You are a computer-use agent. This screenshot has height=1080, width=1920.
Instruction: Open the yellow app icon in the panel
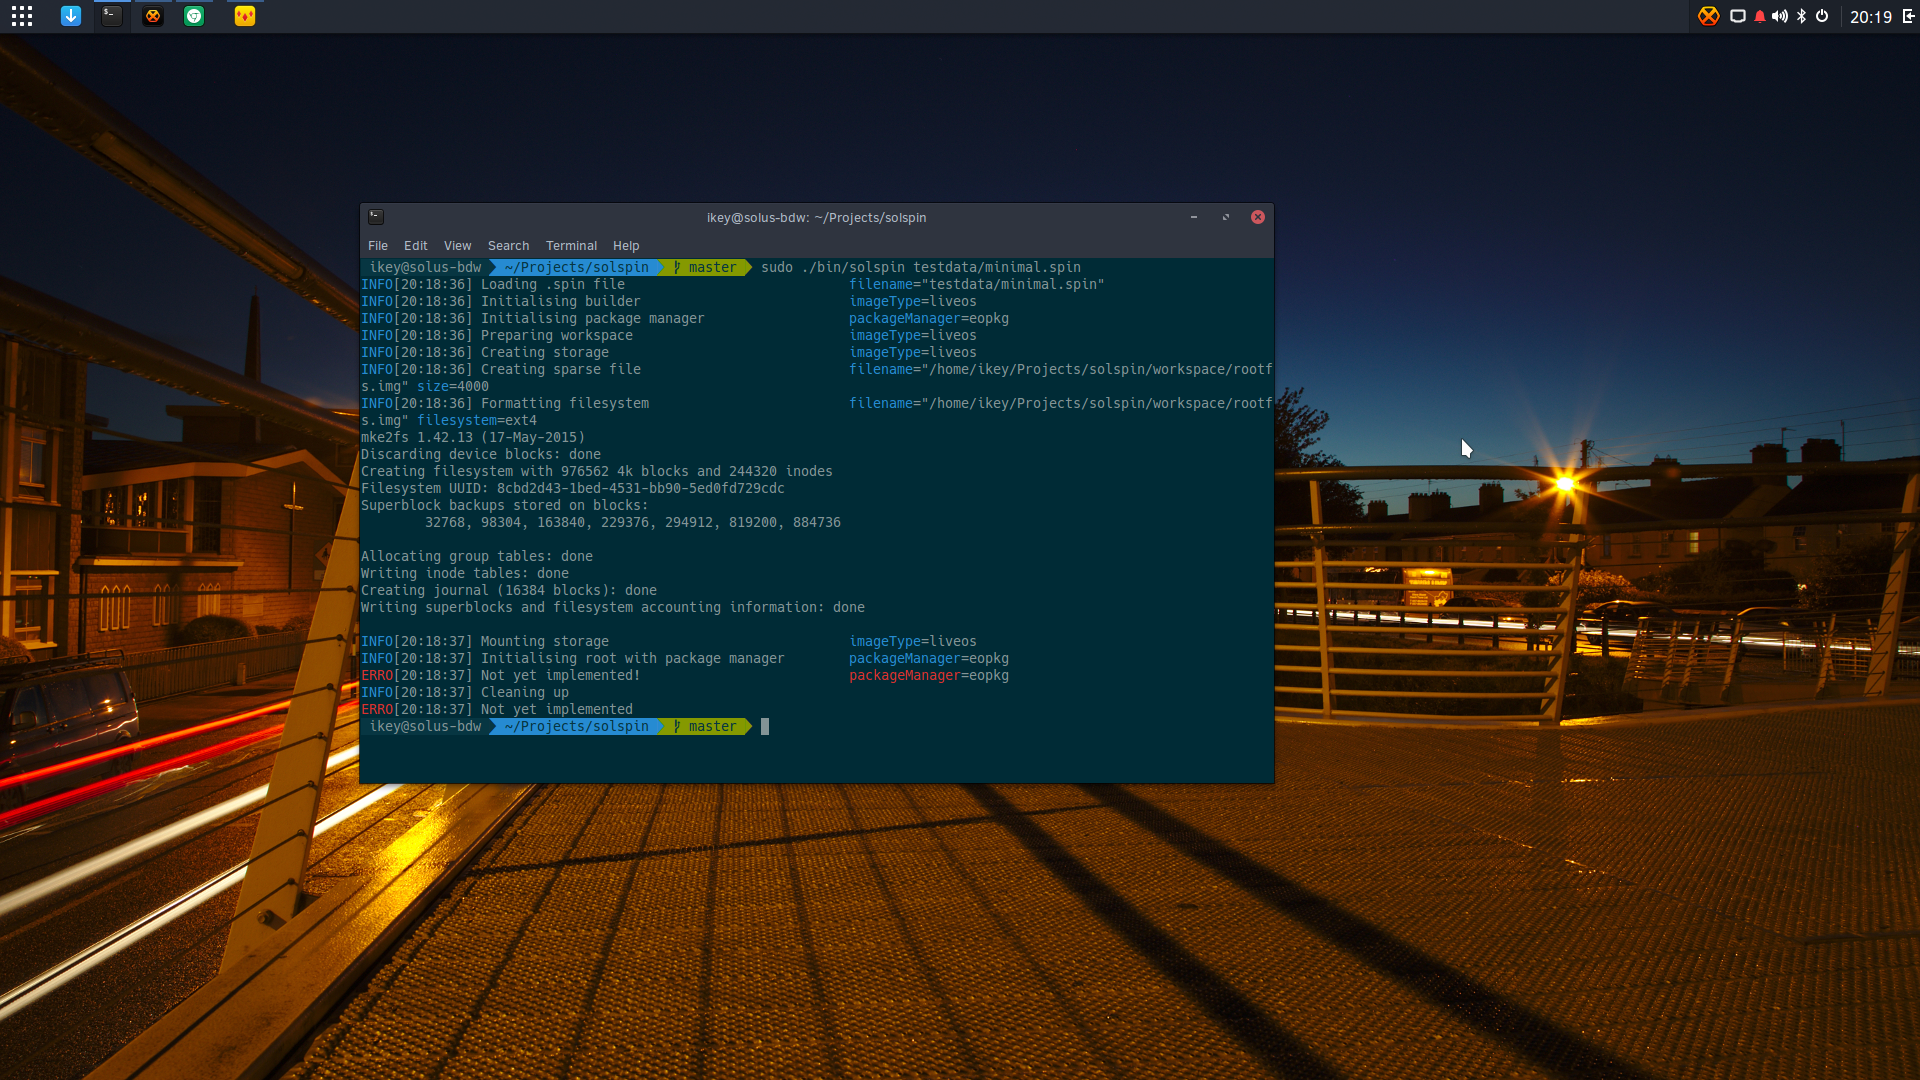pos(245,16)
